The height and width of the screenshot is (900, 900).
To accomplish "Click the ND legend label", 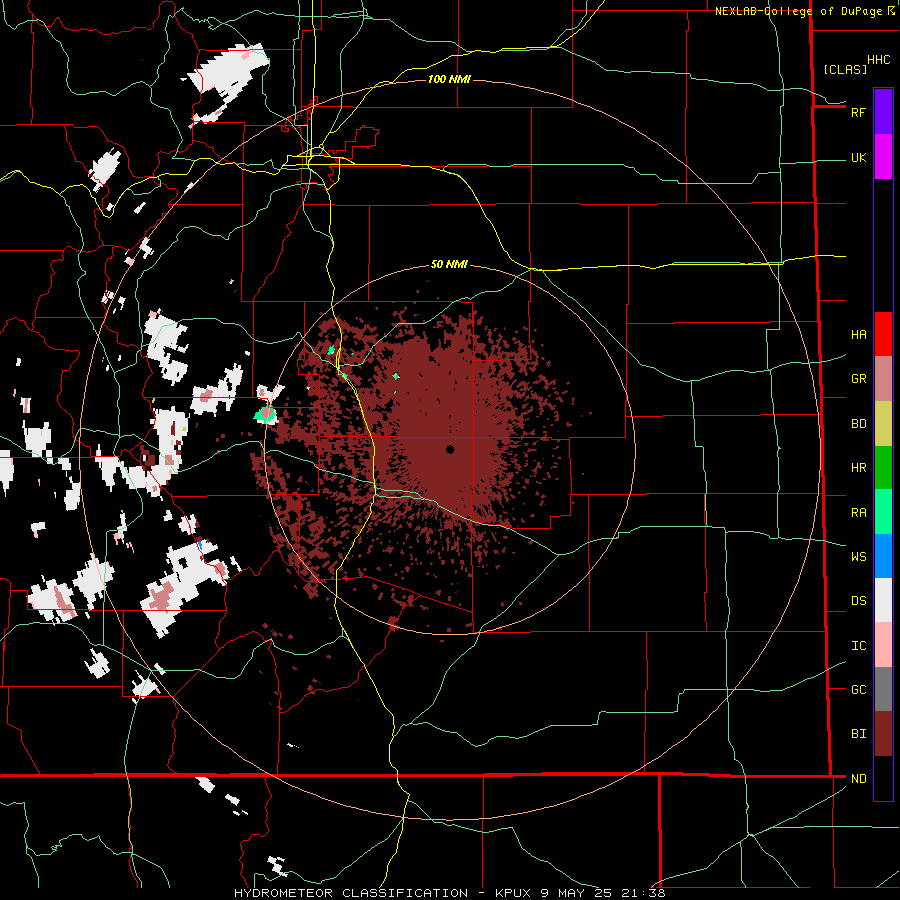I will [x=858, y=778].
